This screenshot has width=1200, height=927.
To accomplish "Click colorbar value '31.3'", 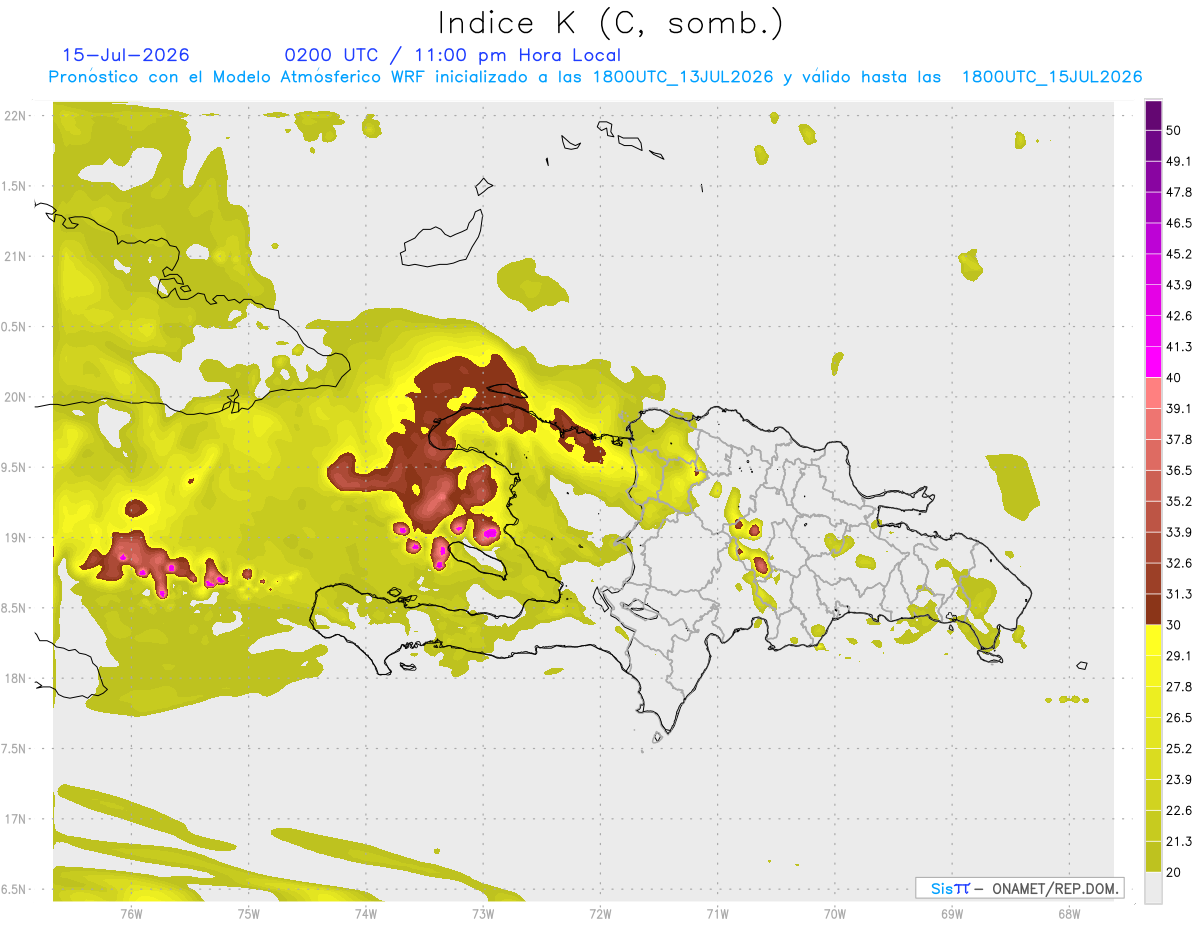I will tap(1179, 594).
